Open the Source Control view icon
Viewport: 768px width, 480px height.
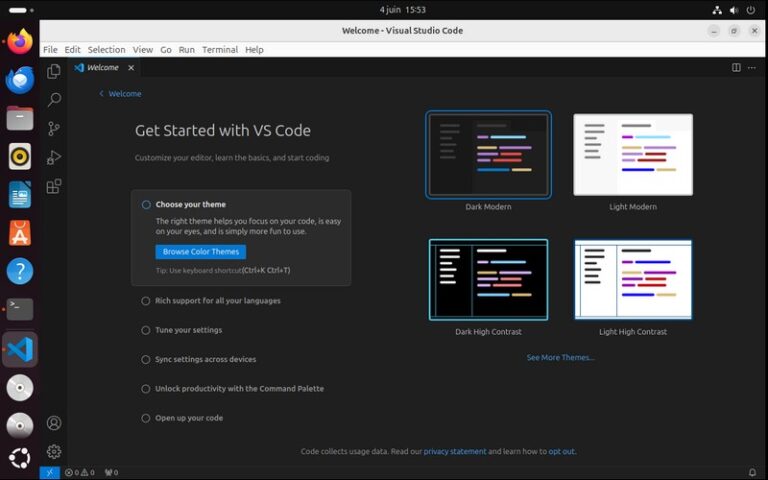[x=54, y=129]
